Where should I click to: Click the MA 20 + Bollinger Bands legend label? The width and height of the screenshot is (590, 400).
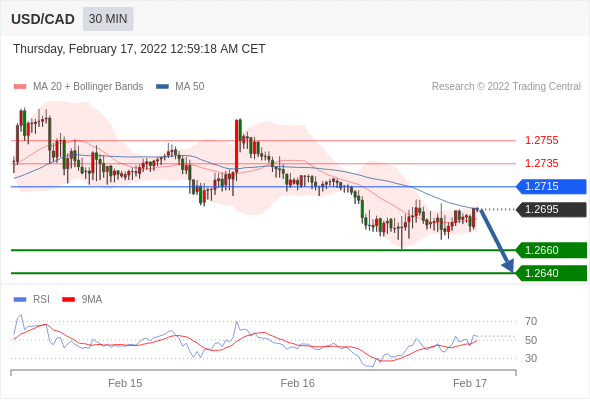tap(88, 87)
